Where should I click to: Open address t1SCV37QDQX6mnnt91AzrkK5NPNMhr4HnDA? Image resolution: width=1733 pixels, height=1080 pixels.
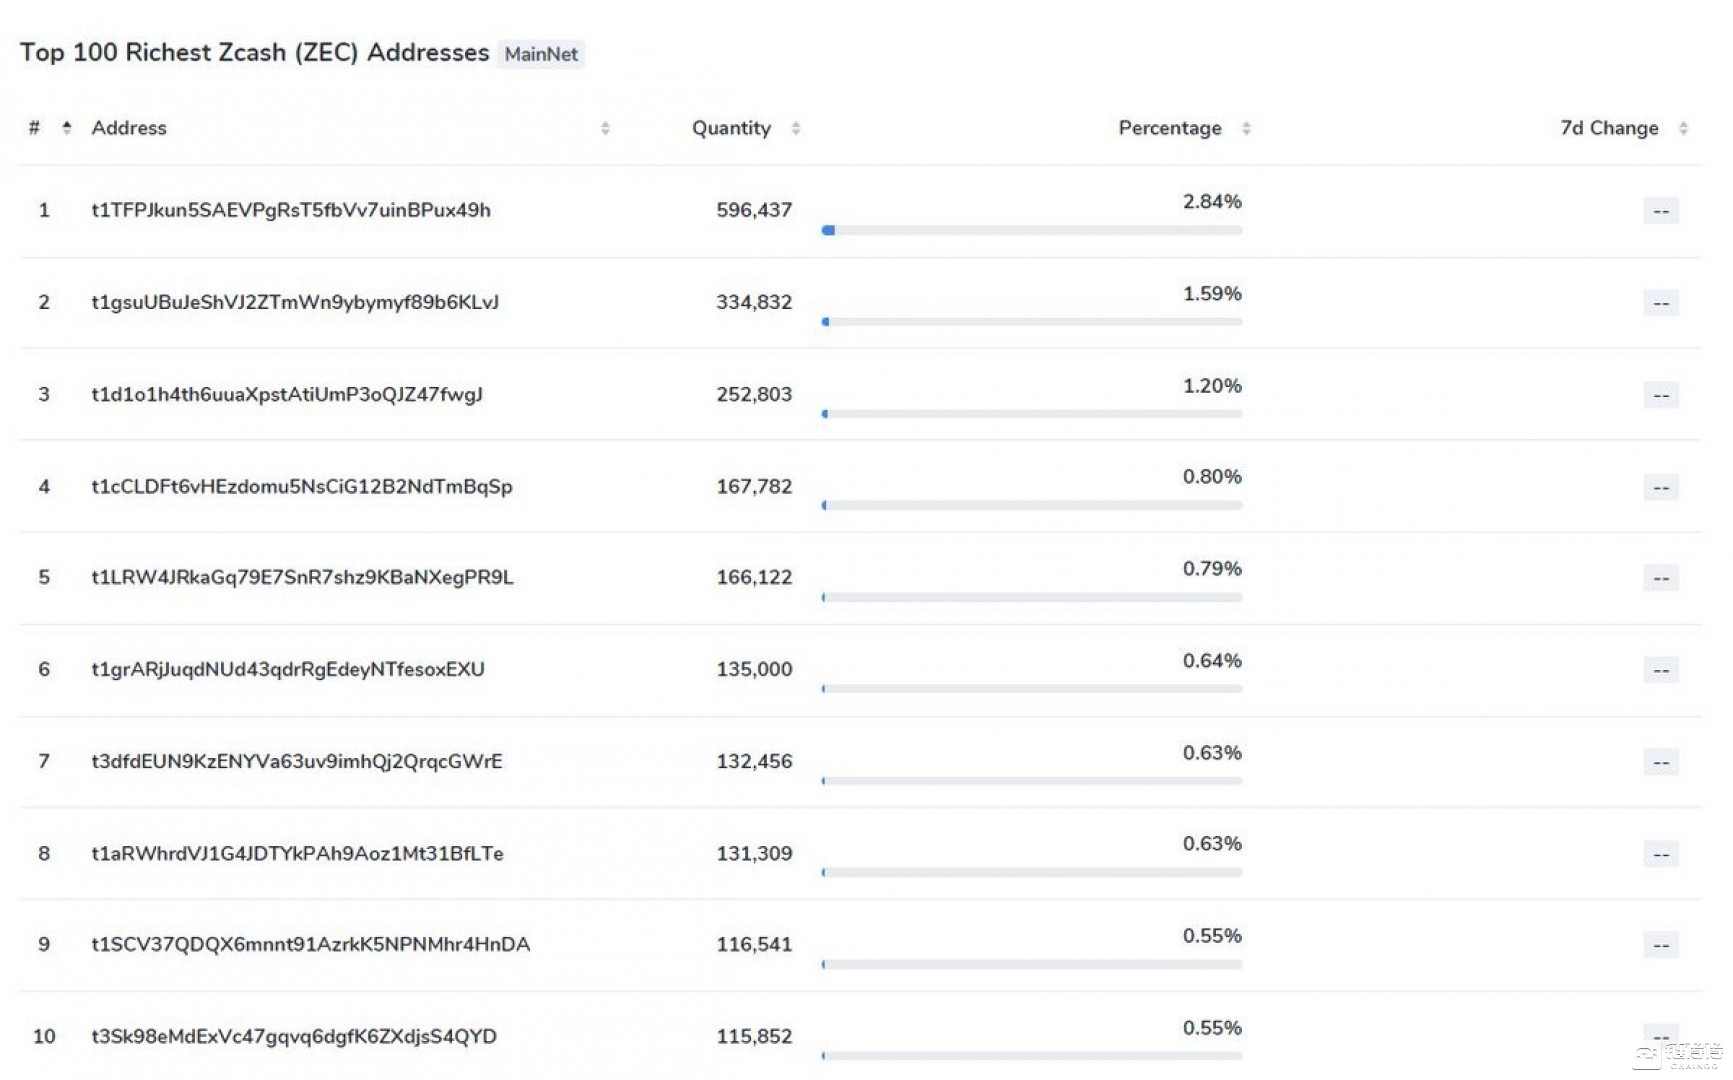(311, 944)
